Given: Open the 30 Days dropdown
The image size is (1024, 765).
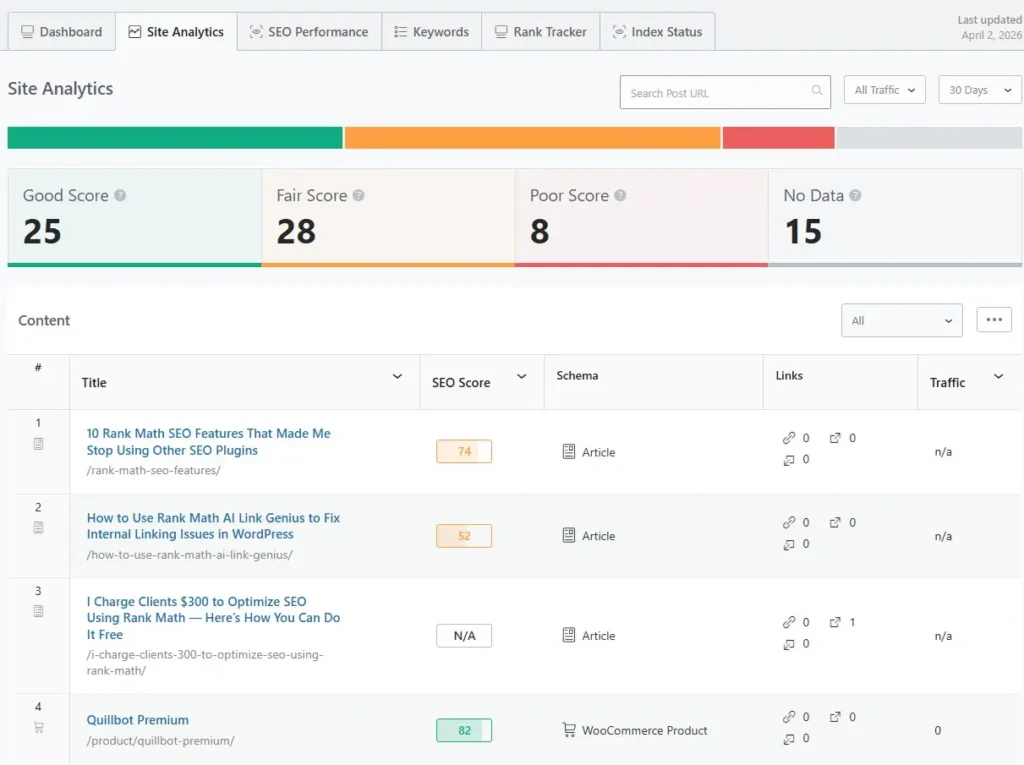Looking at the screenshot, I should (979, 89).
